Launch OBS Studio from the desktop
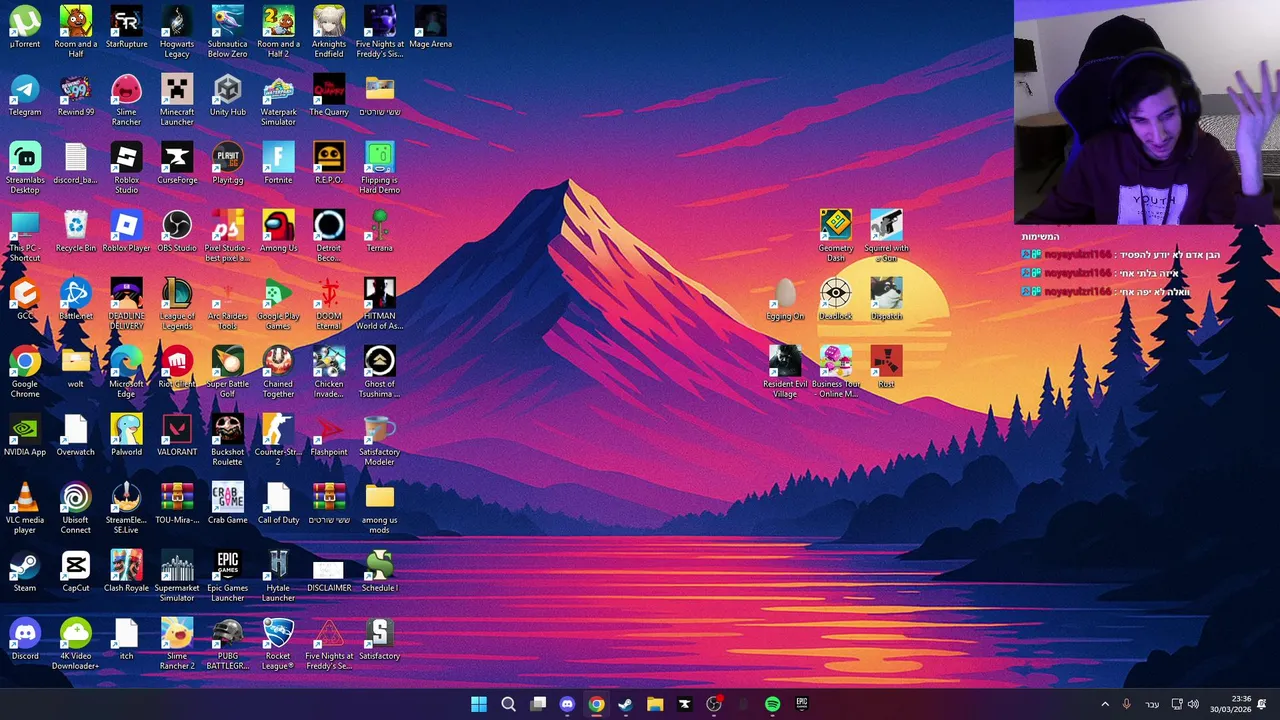The width and height of the screenshot is (1280, 720). [x=177, y=231]
